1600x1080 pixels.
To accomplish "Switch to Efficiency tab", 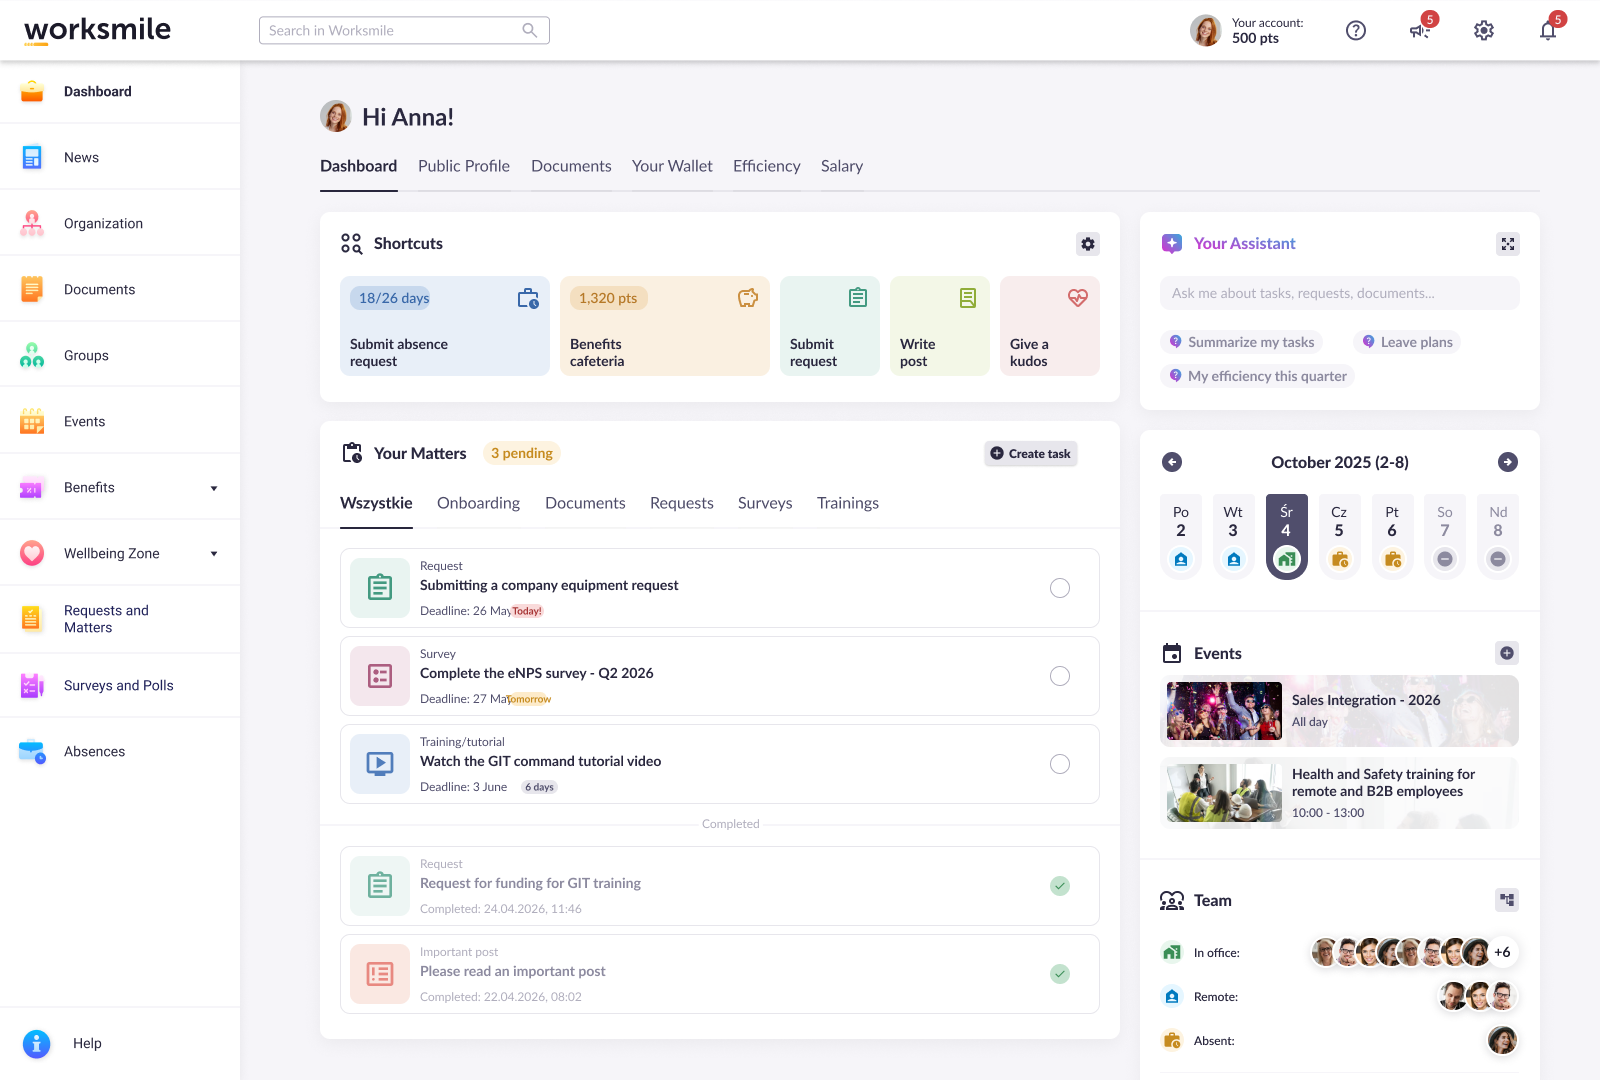I will point(767,166).
